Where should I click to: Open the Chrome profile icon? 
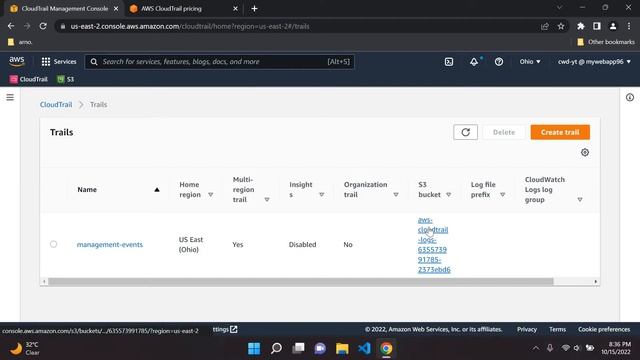coord(613,26)
